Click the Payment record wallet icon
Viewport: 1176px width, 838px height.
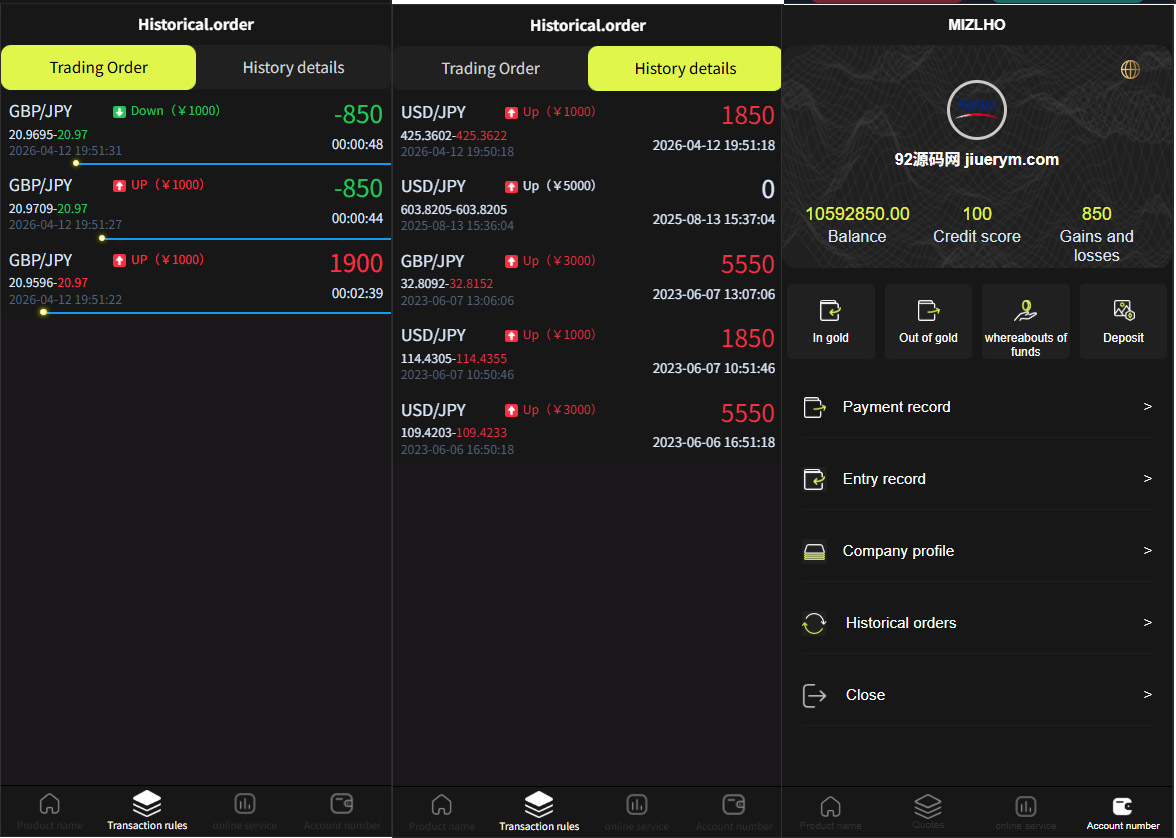tap(815, 408)
